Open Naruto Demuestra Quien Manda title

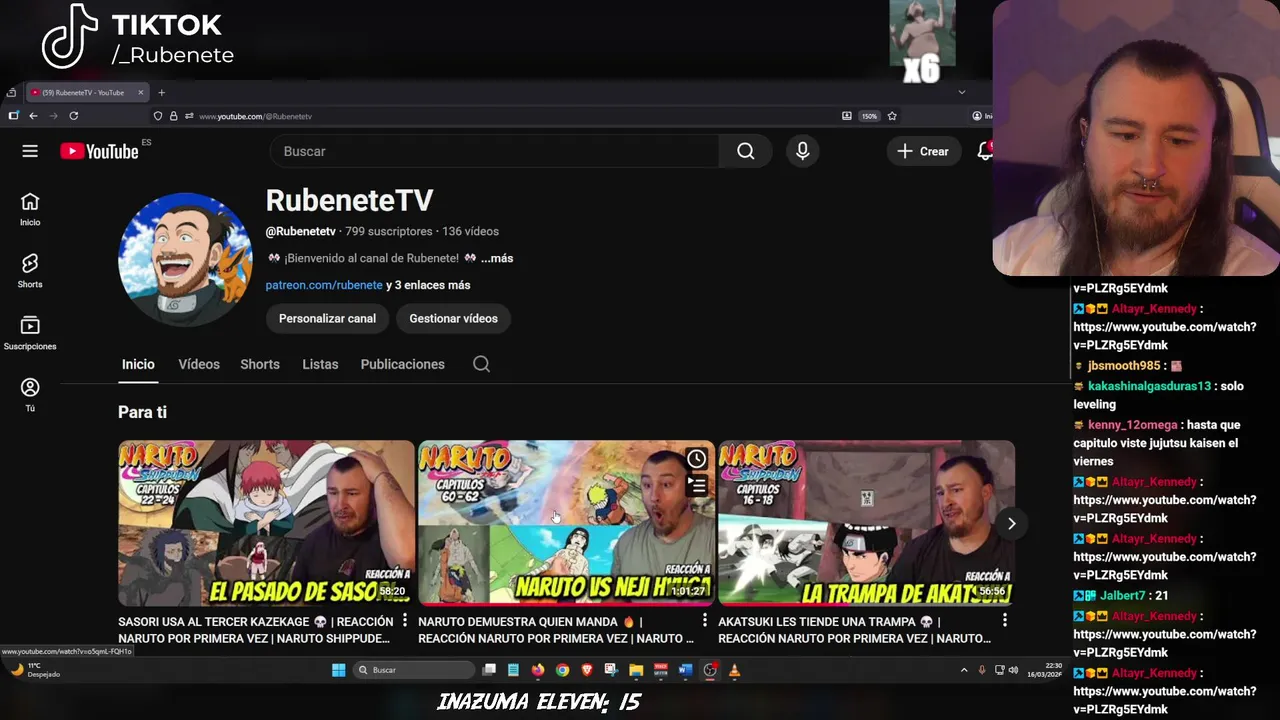(556, 630)
